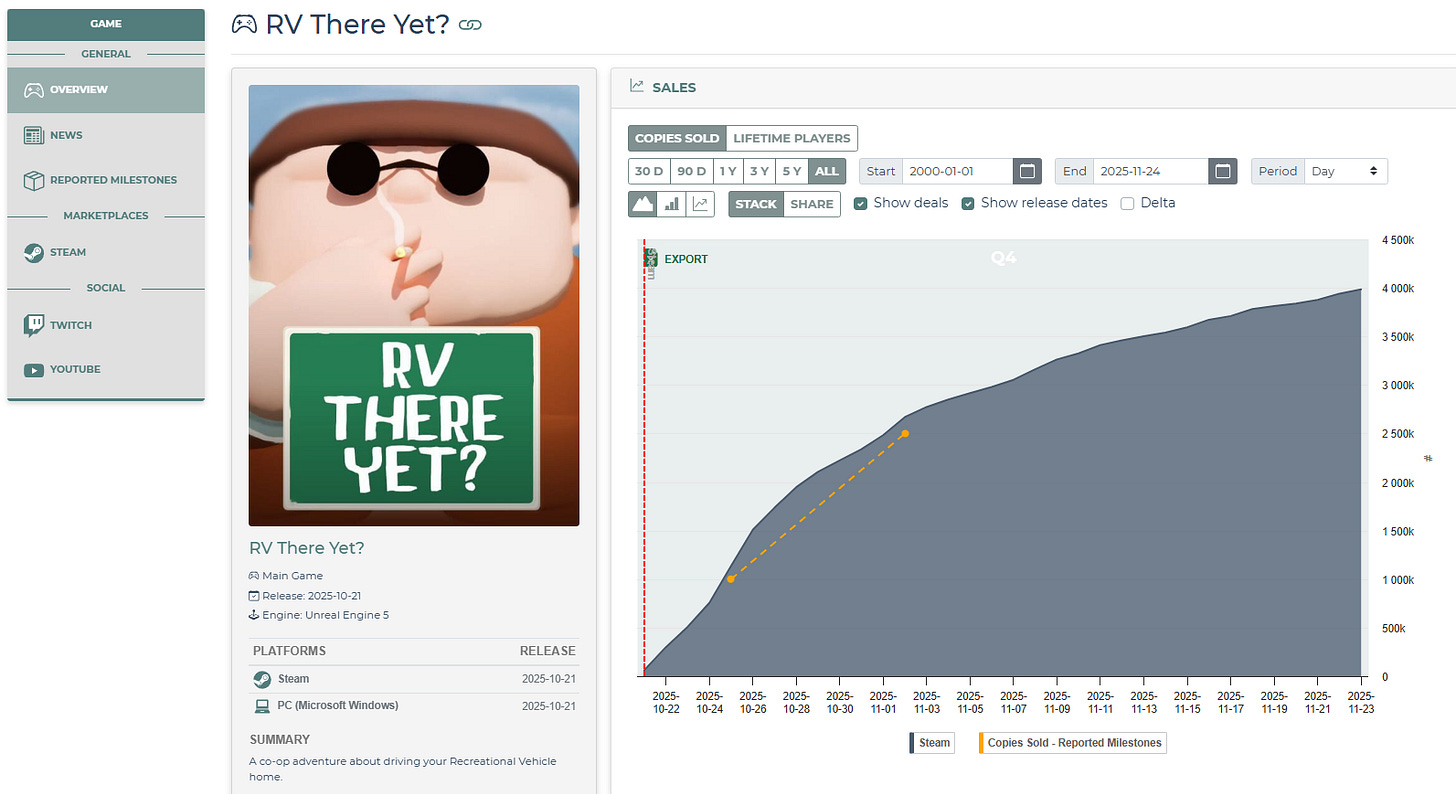Set range to 5 Y
The image size is (1456, 794).
click(x=792, y=171)
